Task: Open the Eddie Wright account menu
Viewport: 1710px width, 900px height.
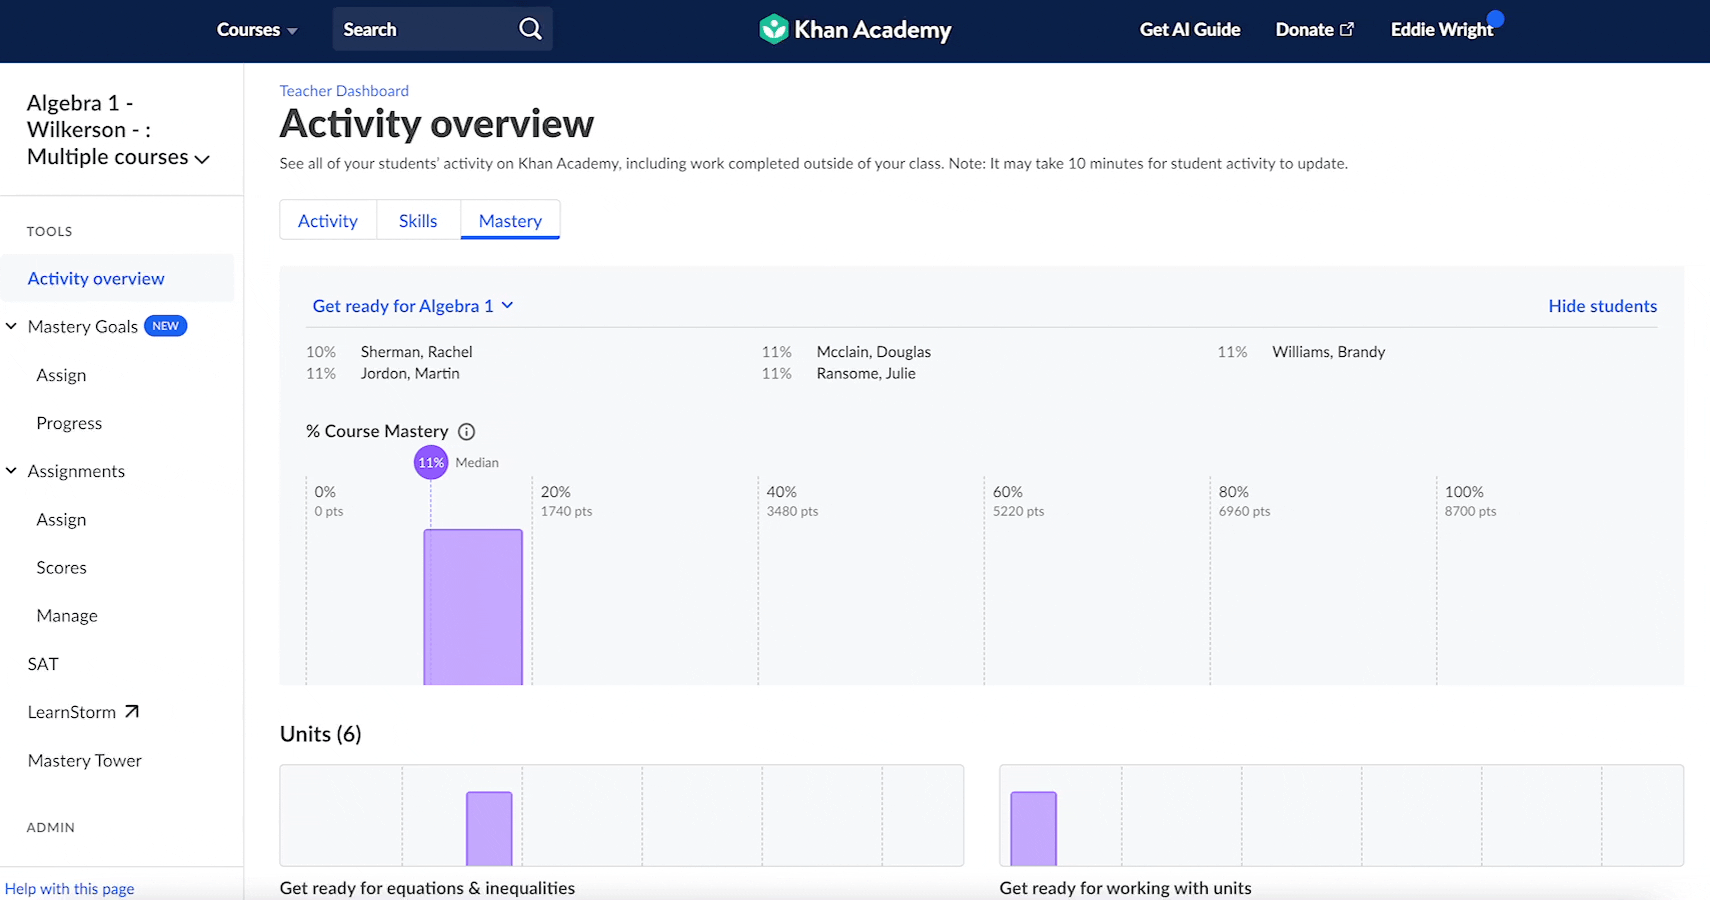Action: coord(1441,30)
